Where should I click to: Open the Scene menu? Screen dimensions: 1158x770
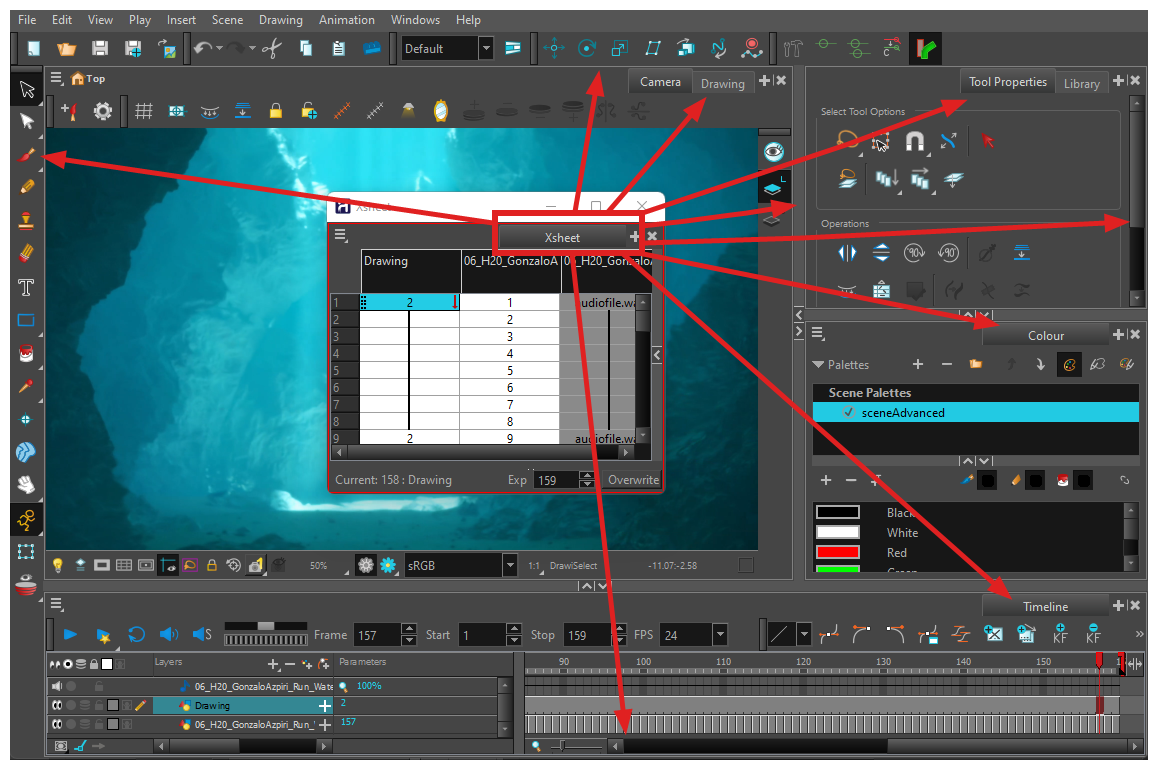tap(227, 19)
